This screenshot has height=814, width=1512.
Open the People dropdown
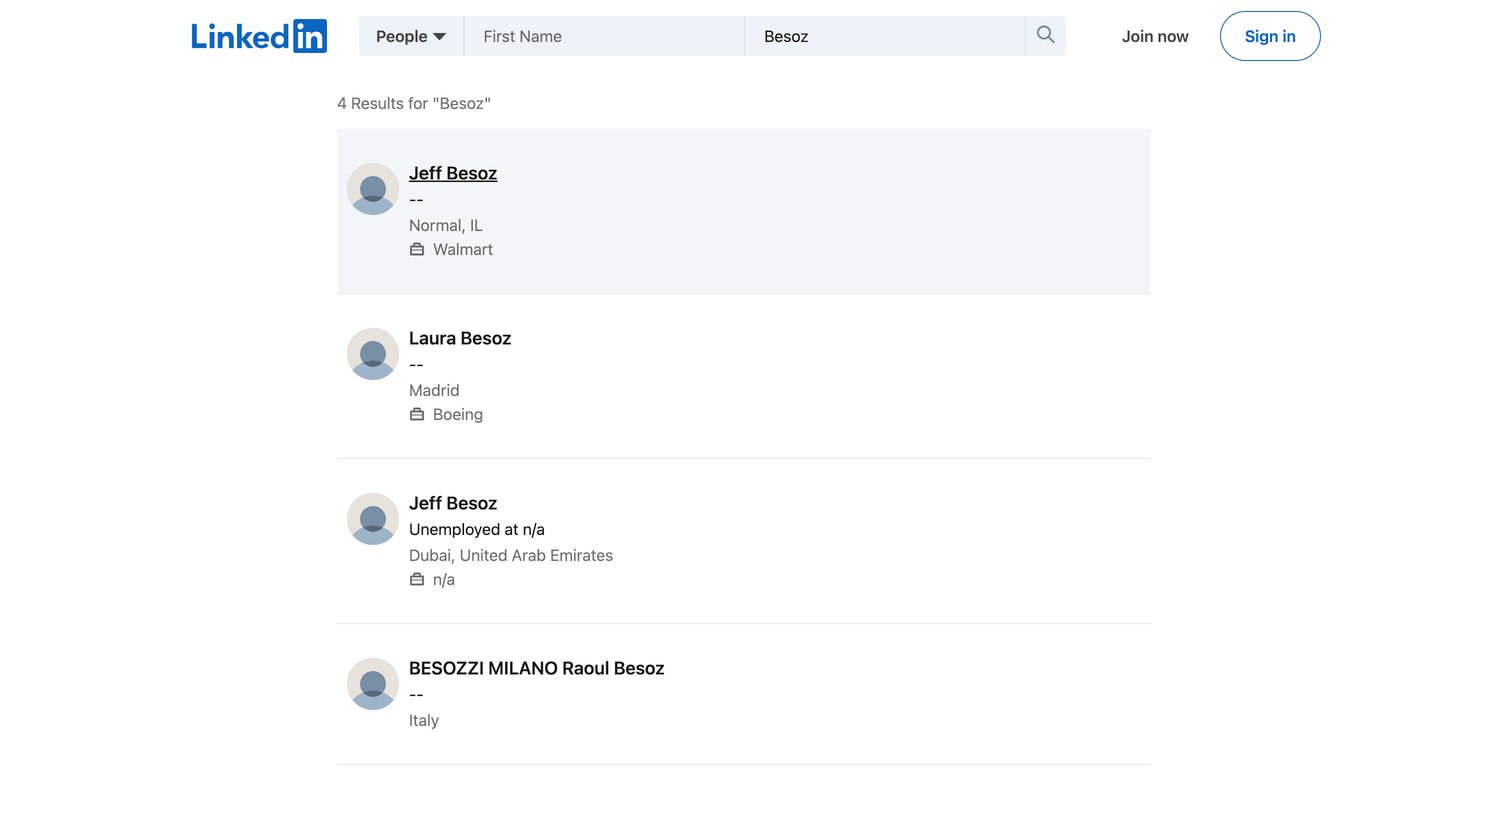[x=411, y=36]
